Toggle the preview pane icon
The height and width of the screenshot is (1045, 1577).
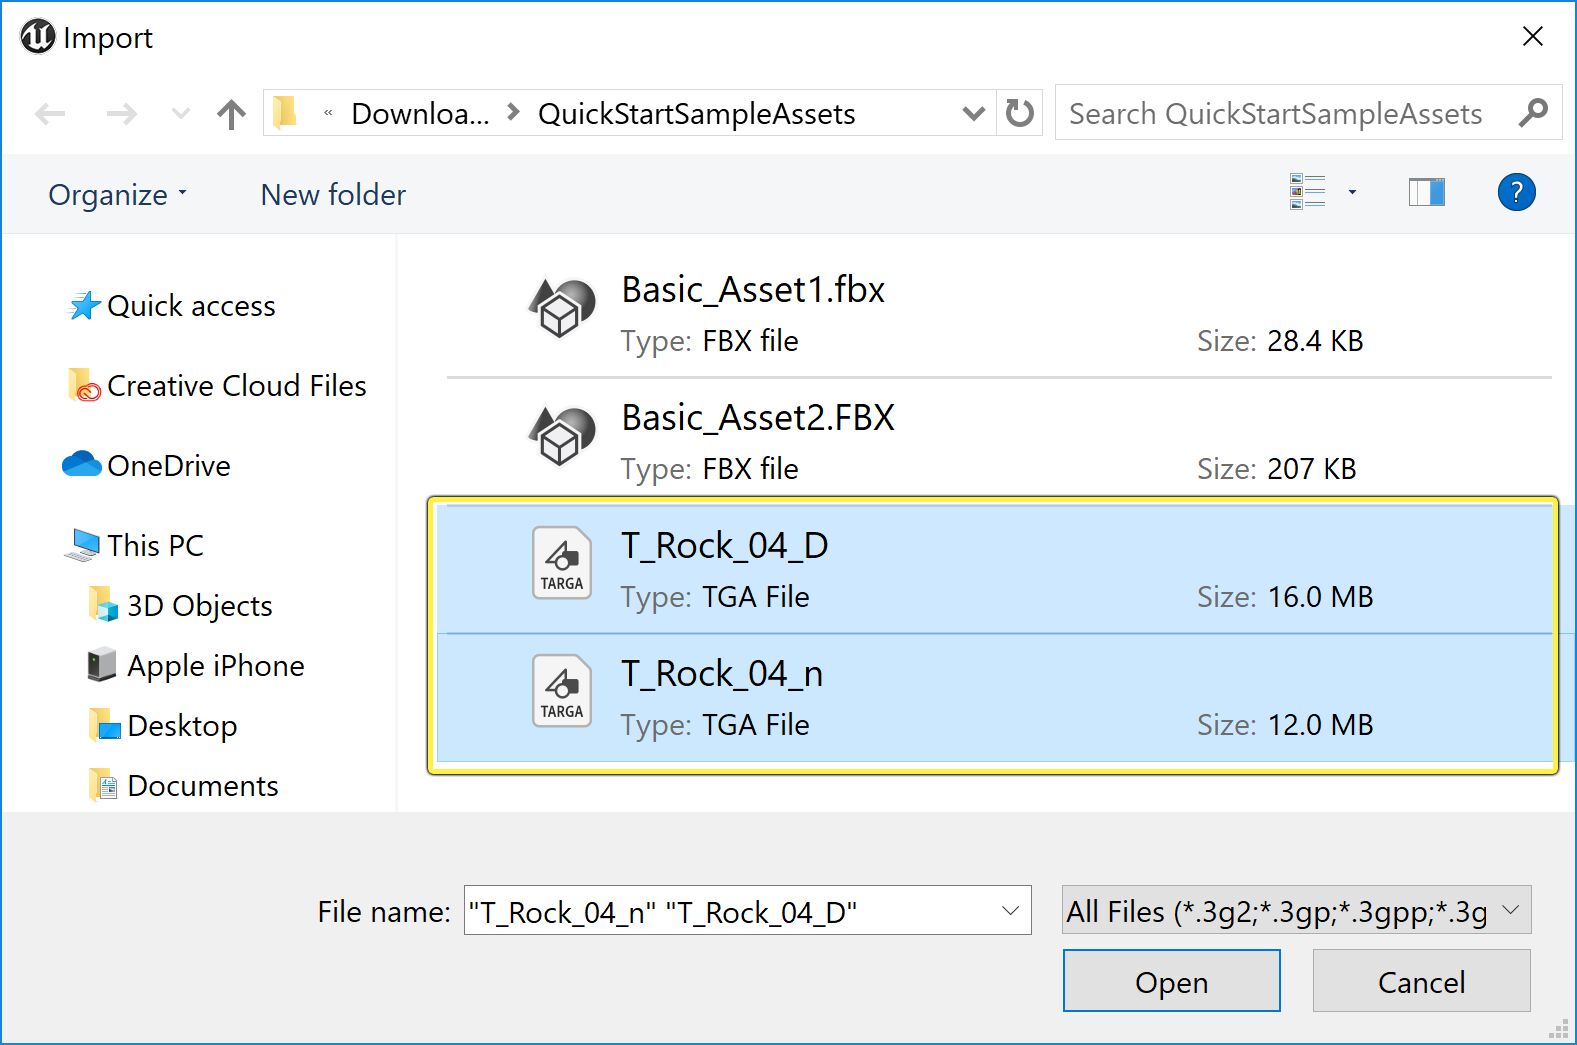[1426, 192]
